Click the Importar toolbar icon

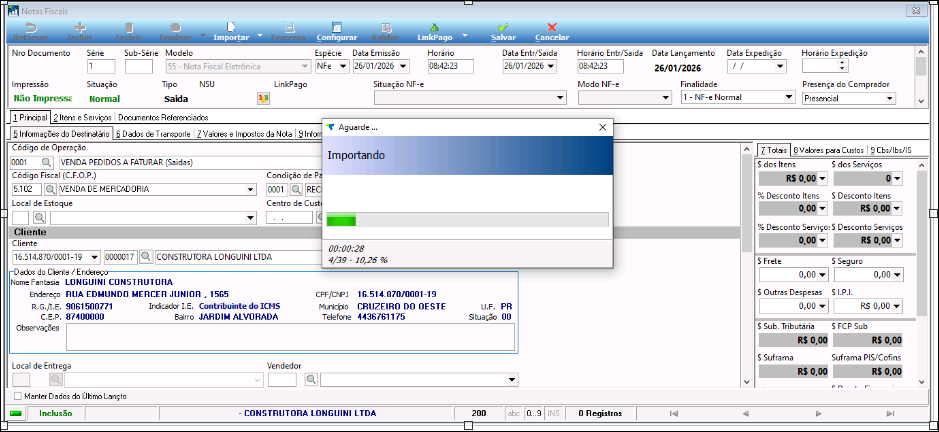[231, 28]
